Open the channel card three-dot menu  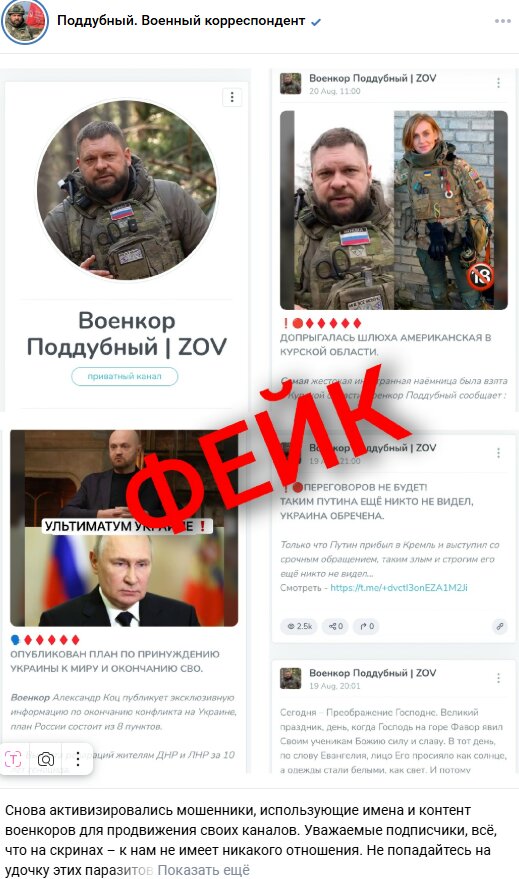tap(232, 97)
